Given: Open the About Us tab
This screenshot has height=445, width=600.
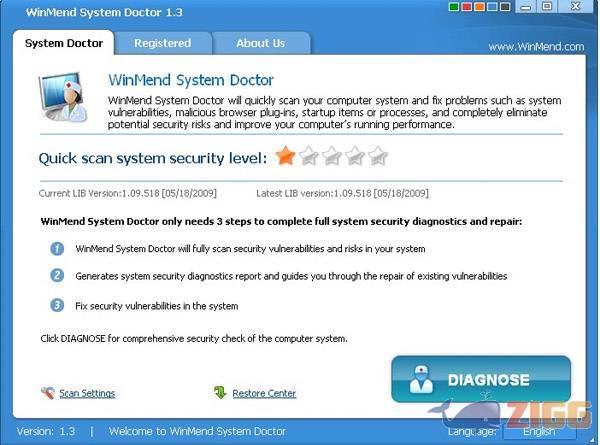Looking at the screenshot, I should pos(261,43).
